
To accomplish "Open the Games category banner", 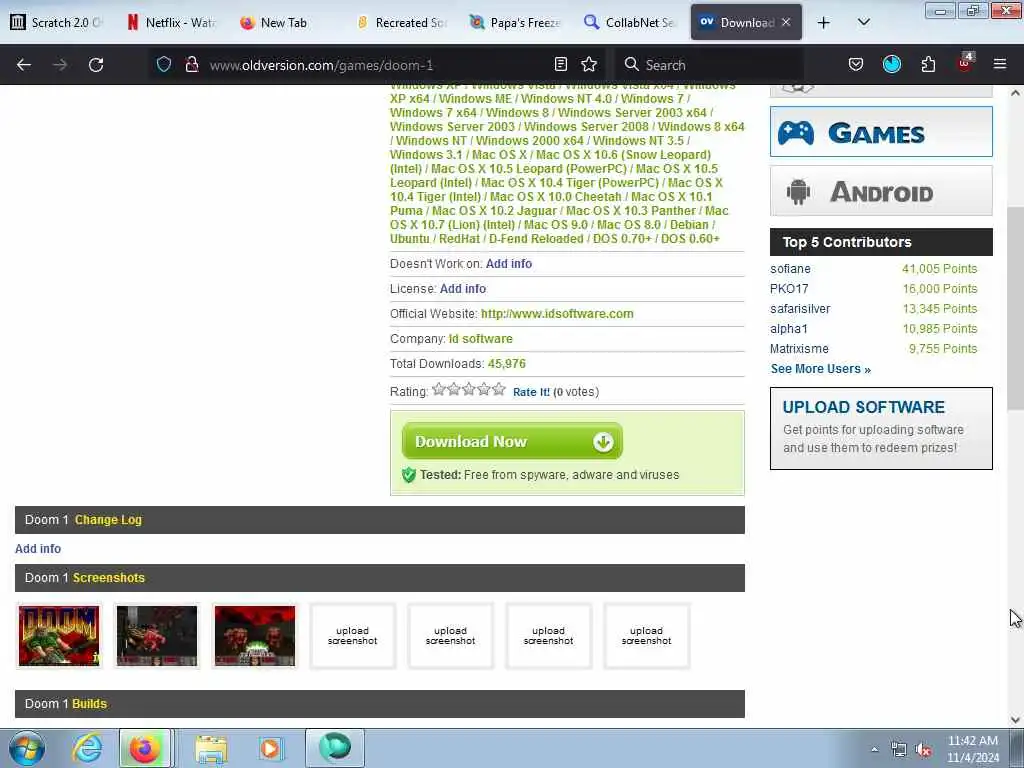I will tap(881, 132).
